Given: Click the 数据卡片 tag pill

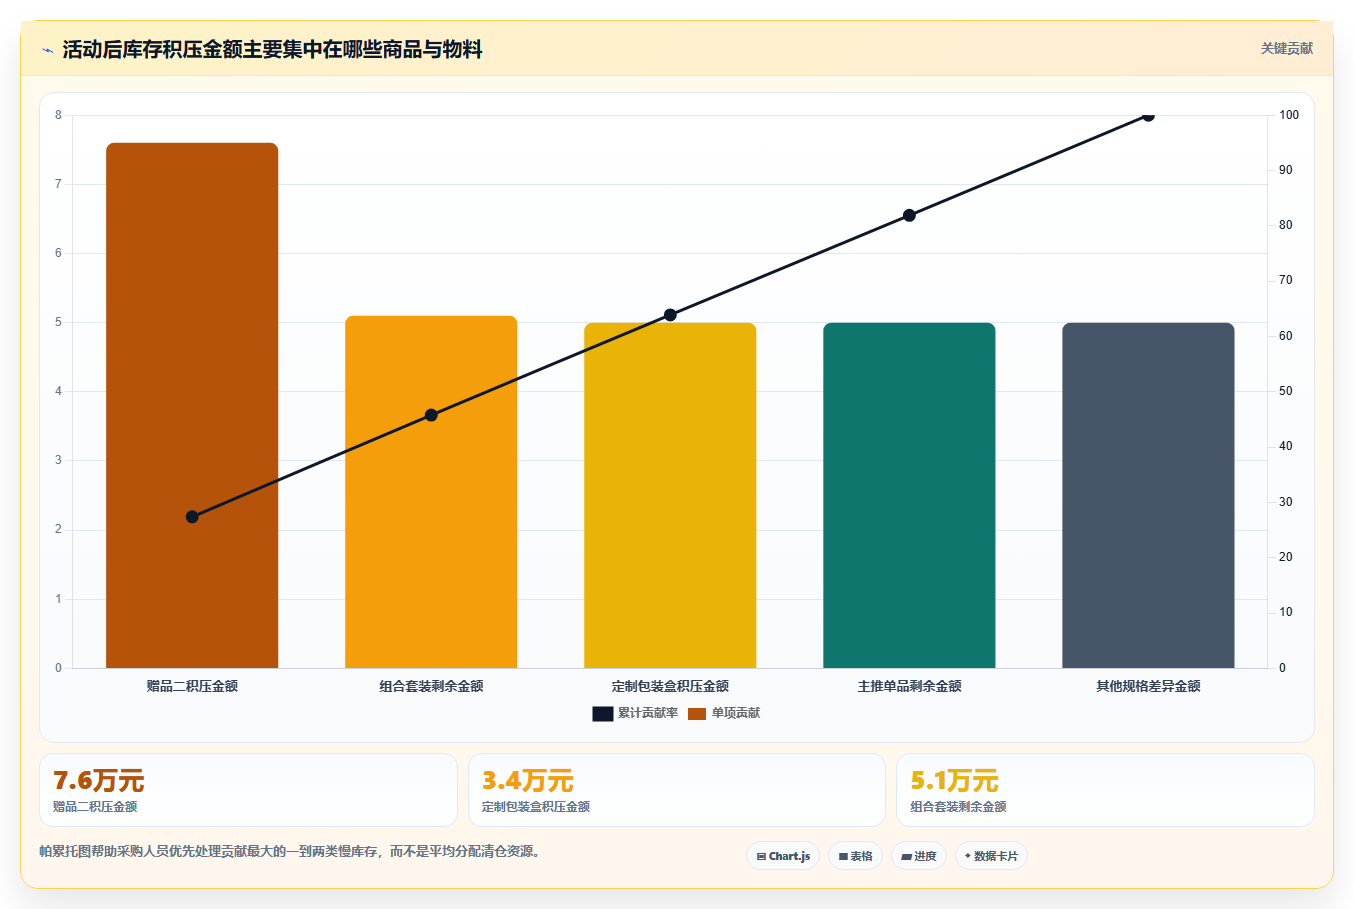Looking at the screenshot, I should pos(991,856).
